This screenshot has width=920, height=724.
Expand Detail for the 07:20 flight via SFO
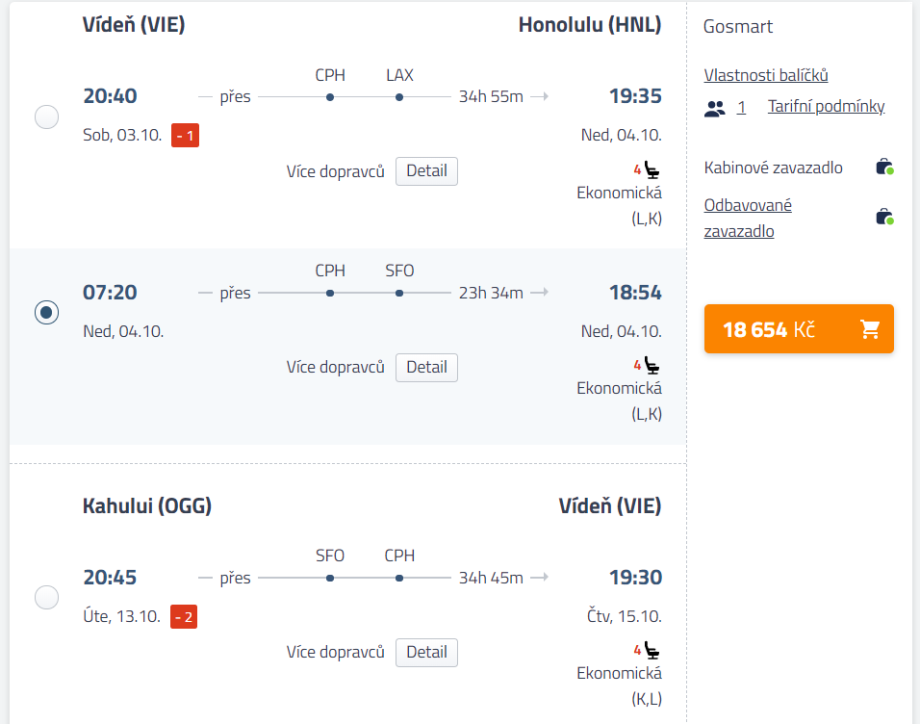click(426, 367)
